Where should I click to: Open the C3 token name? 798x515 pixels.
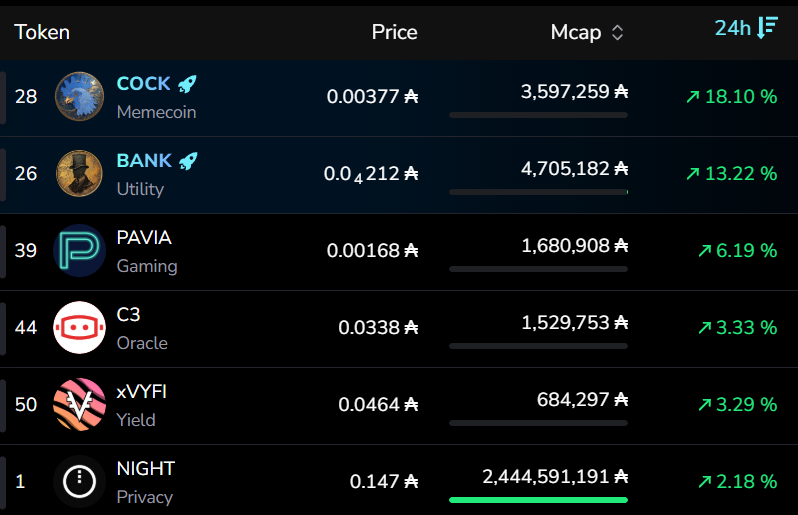tap(128, 314)
